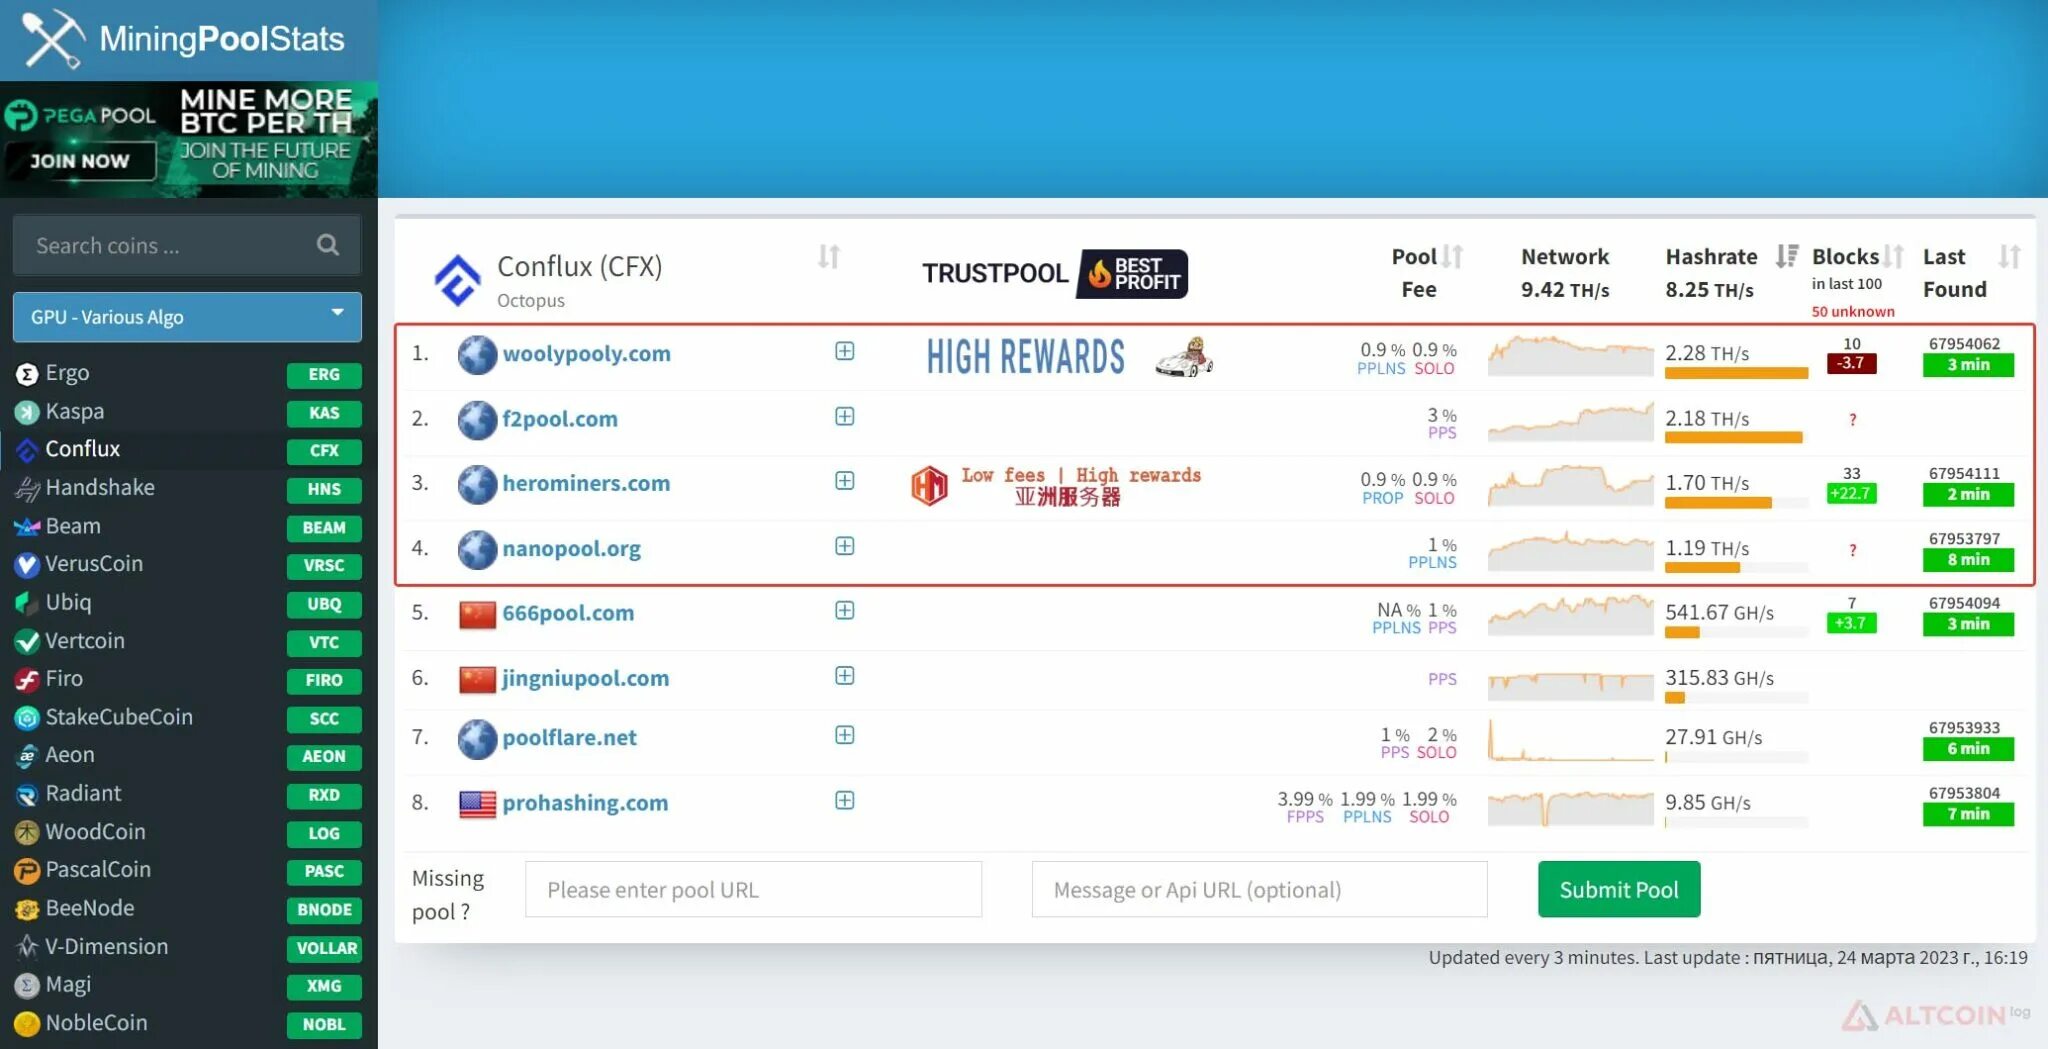This screenshot has width=2048, height=1049.
Task: Click the Kaspa coin icon in the sidebar
Action: 27,412
